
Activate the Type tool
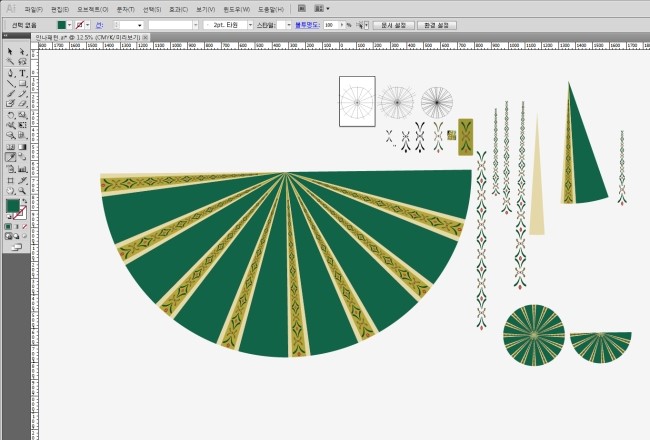(22, 73)
